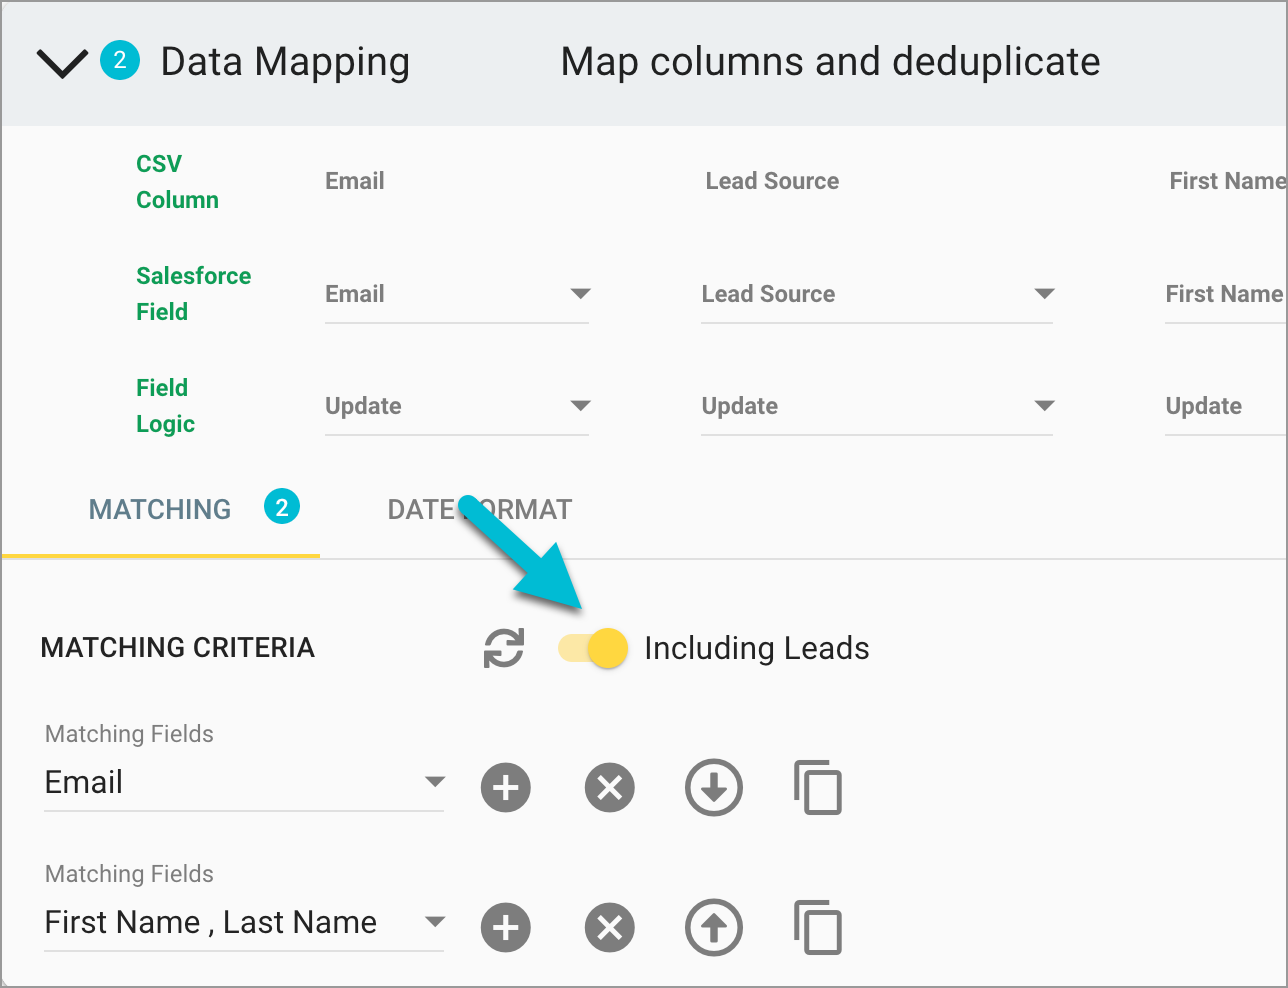Screen dimensions: 1288x988
Task: Duplicate the Email matching field
Action: click(817, 787)
